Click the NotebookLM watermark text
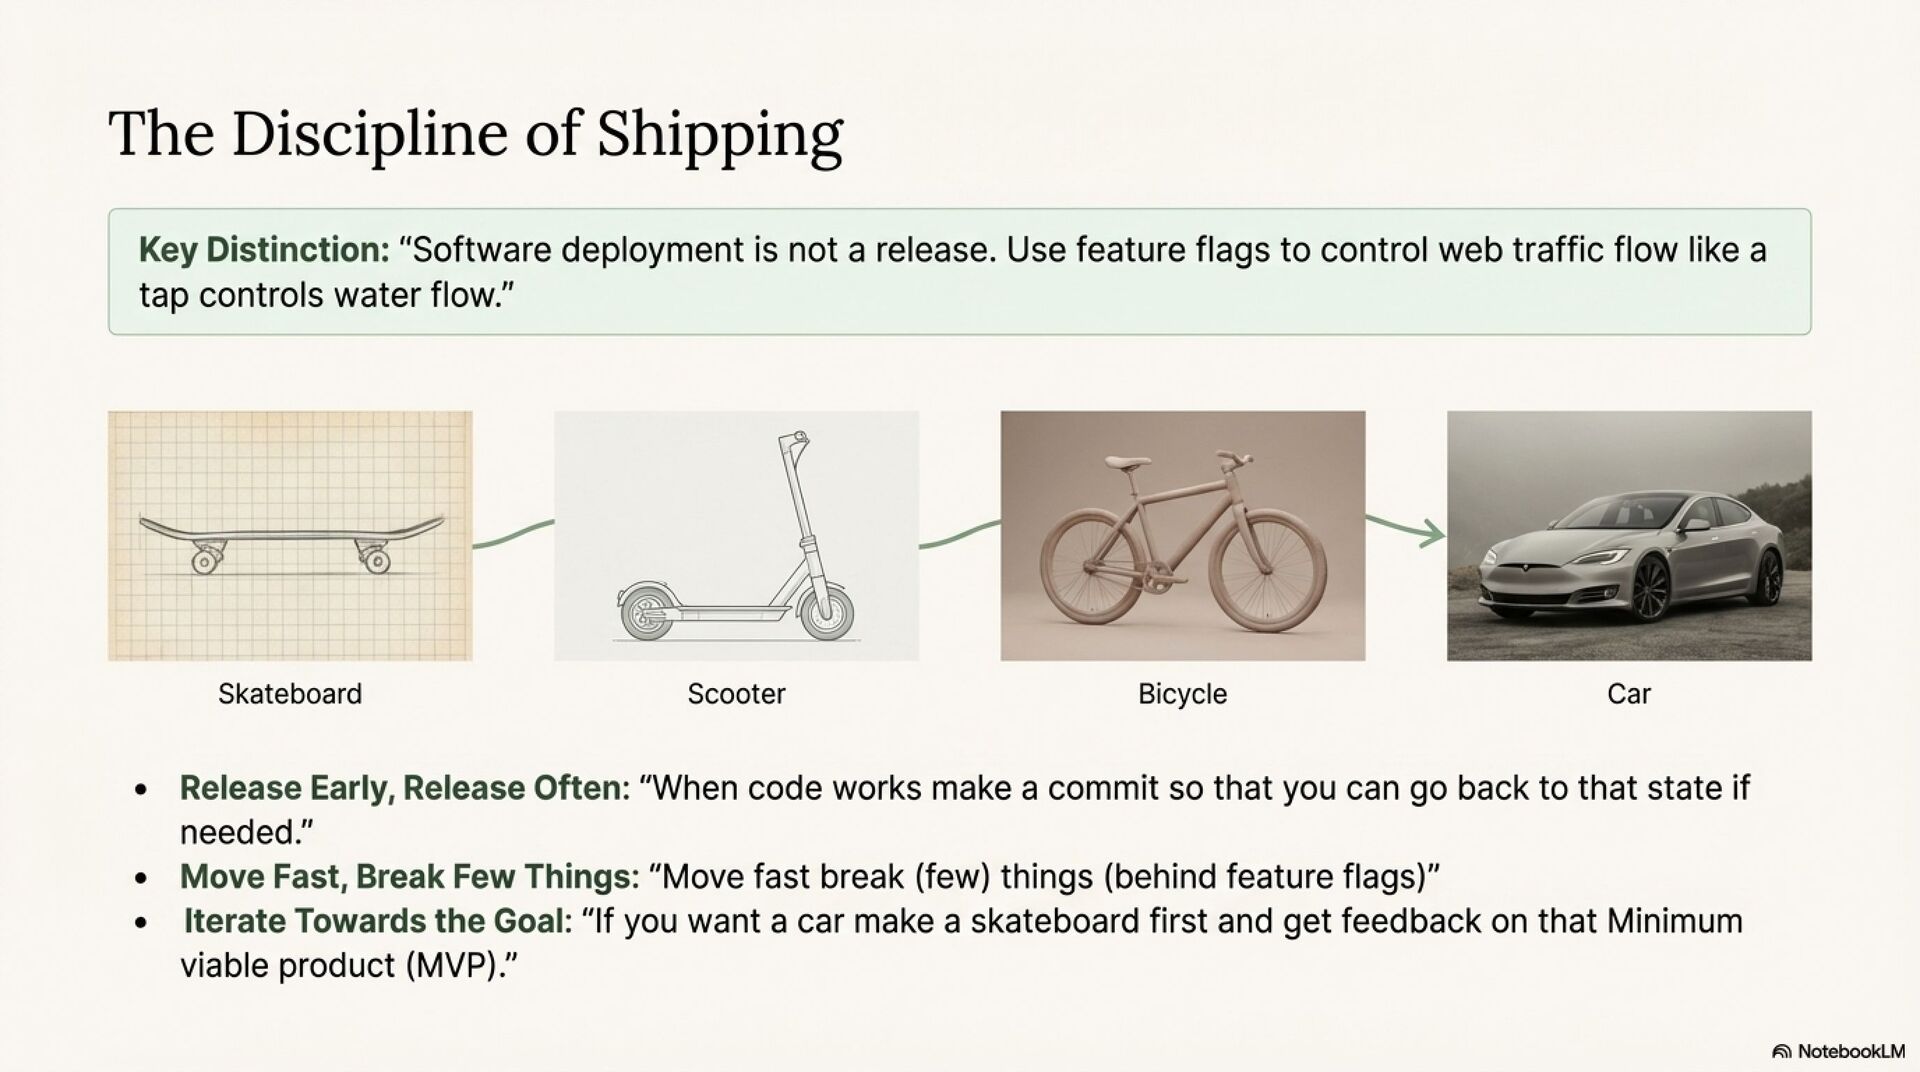This screenshot has height=1072, width=1920. [1851, 1051]
